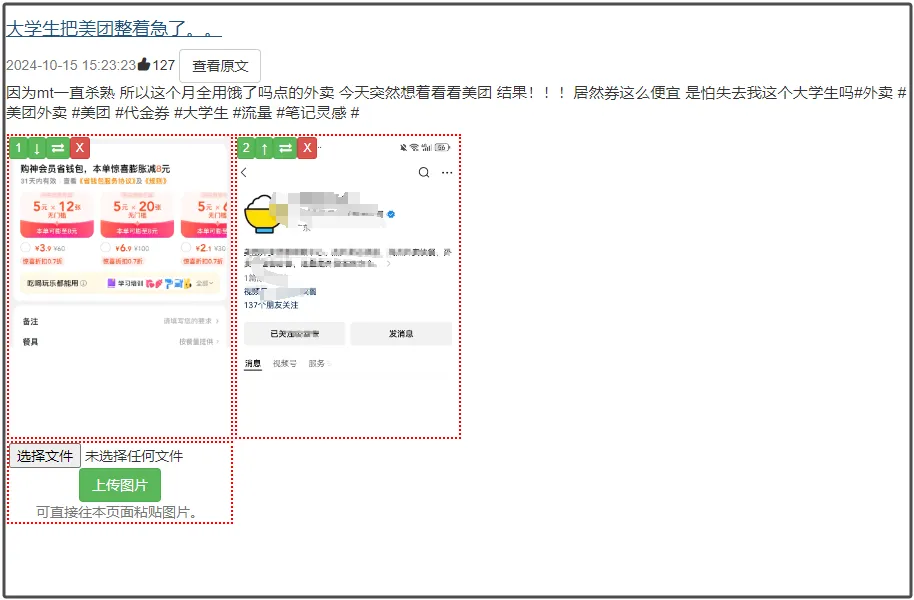Click the #大学生 hashtag in the post
This screenshot has width=914, height=600.
[x=201, y=113]
